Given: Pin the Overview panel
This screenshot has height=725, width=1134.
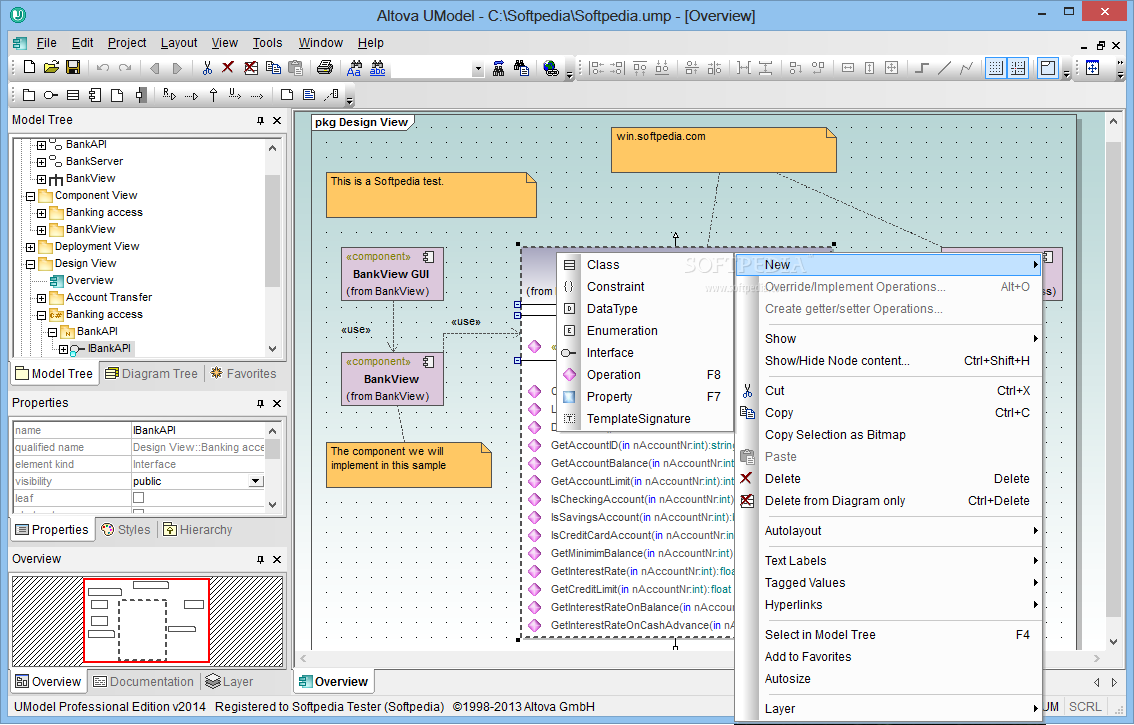Looking at the screenshot, I should coord(260,559).
